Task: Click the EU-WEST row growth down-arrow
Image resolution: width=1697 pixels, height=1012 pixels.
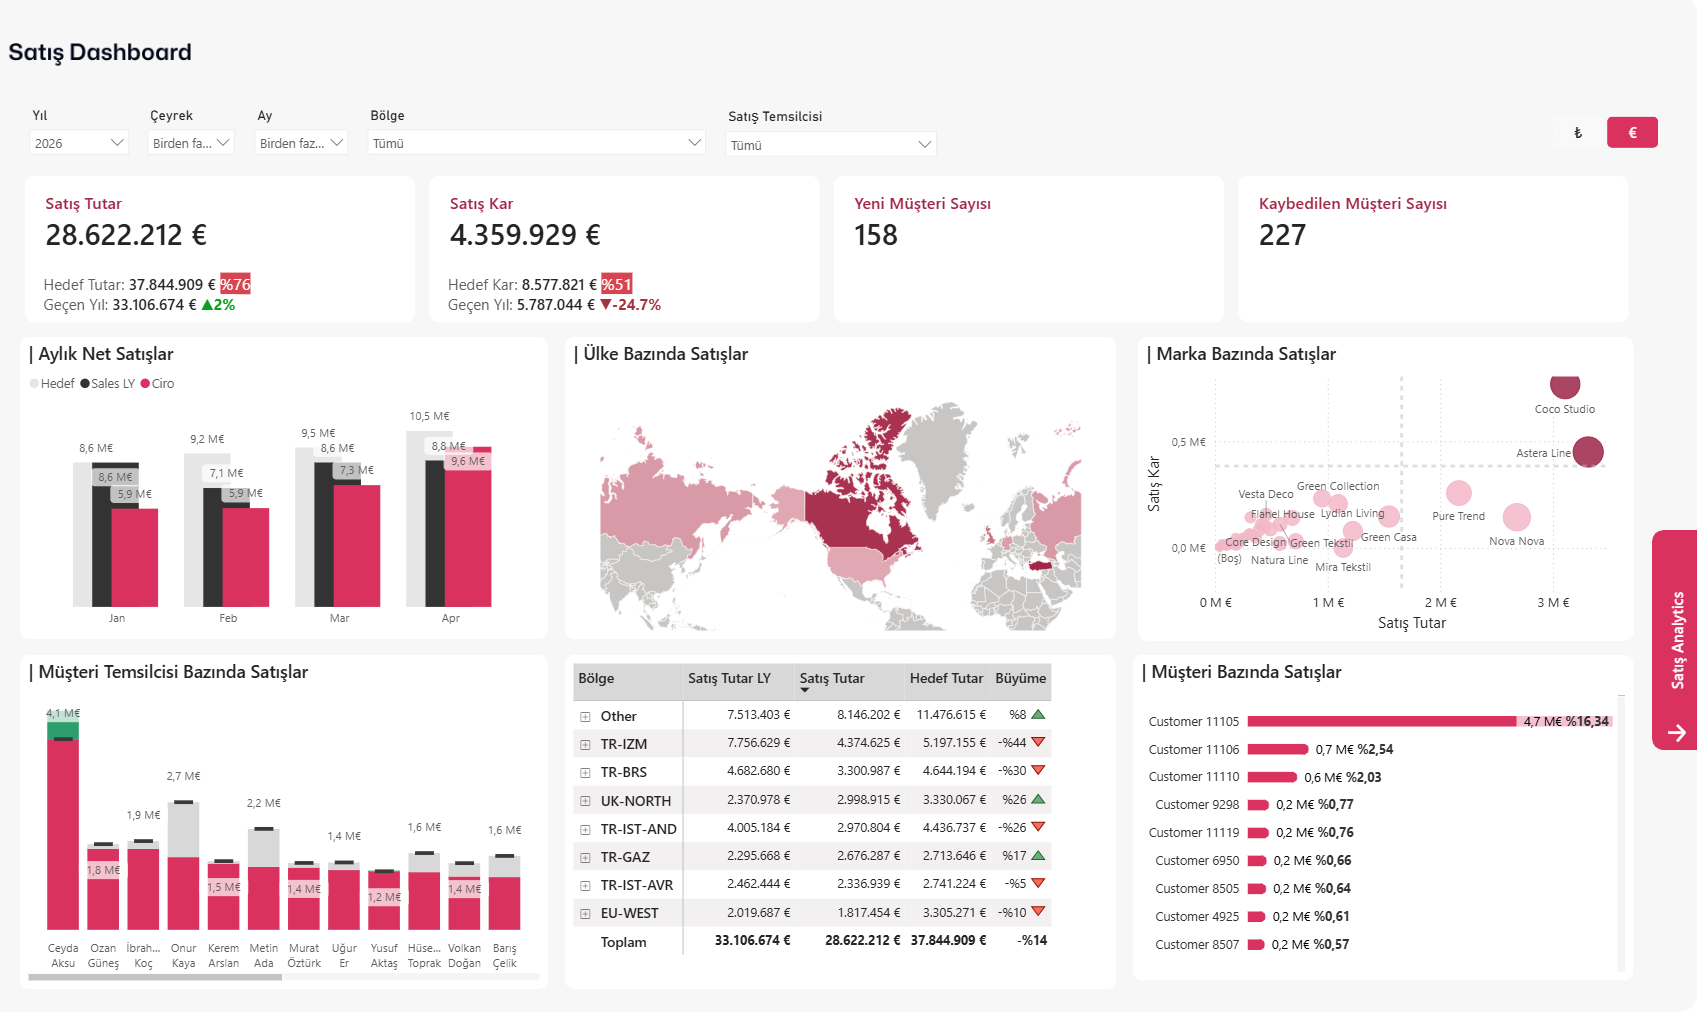Action: [1038, 912]
